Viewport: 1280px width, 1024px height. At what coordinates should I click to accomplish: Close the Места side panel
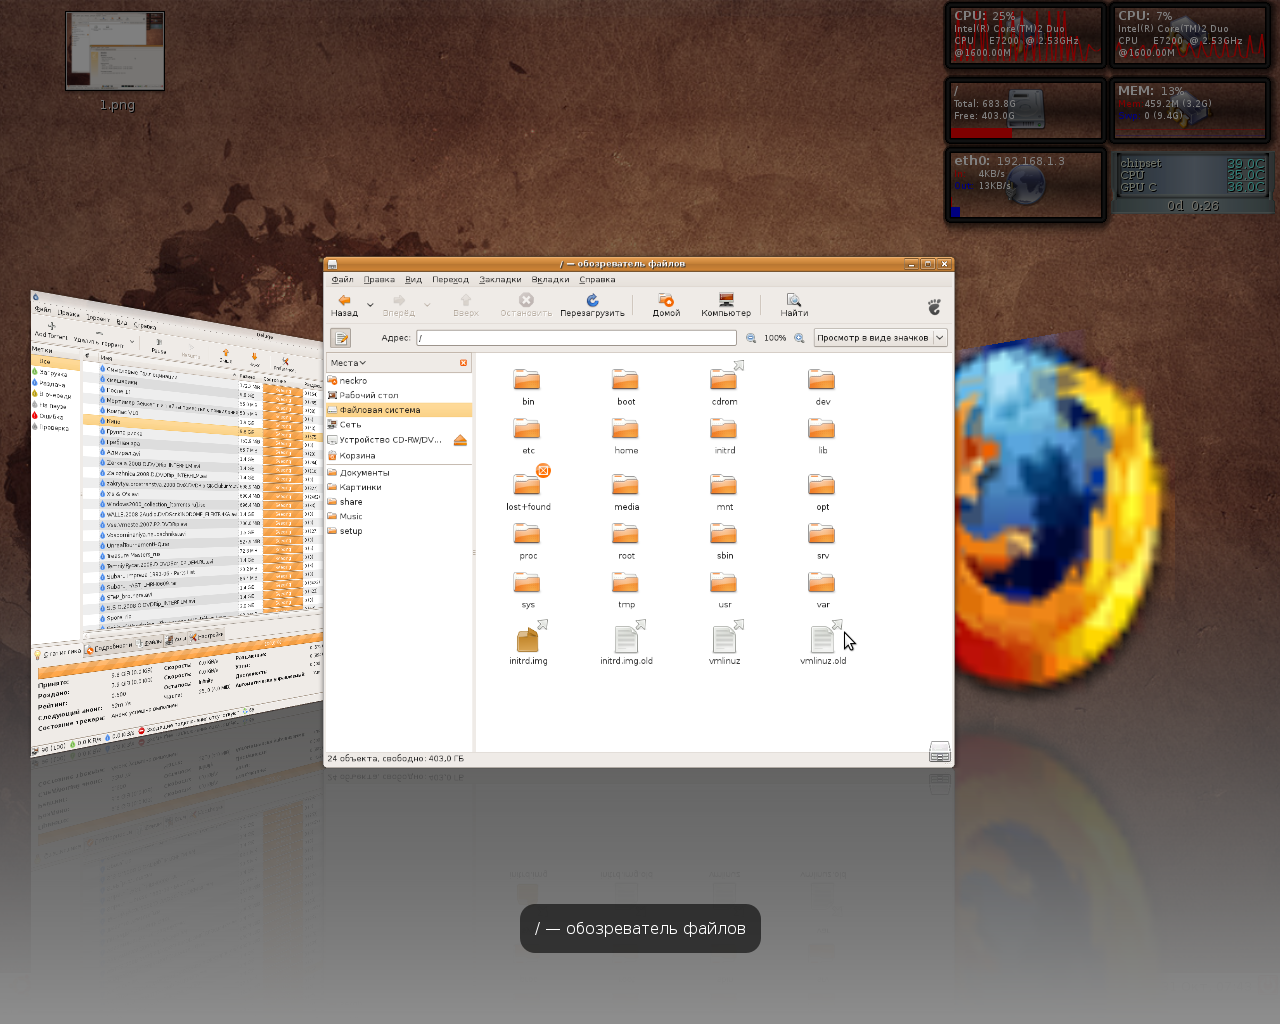point(463,363)
